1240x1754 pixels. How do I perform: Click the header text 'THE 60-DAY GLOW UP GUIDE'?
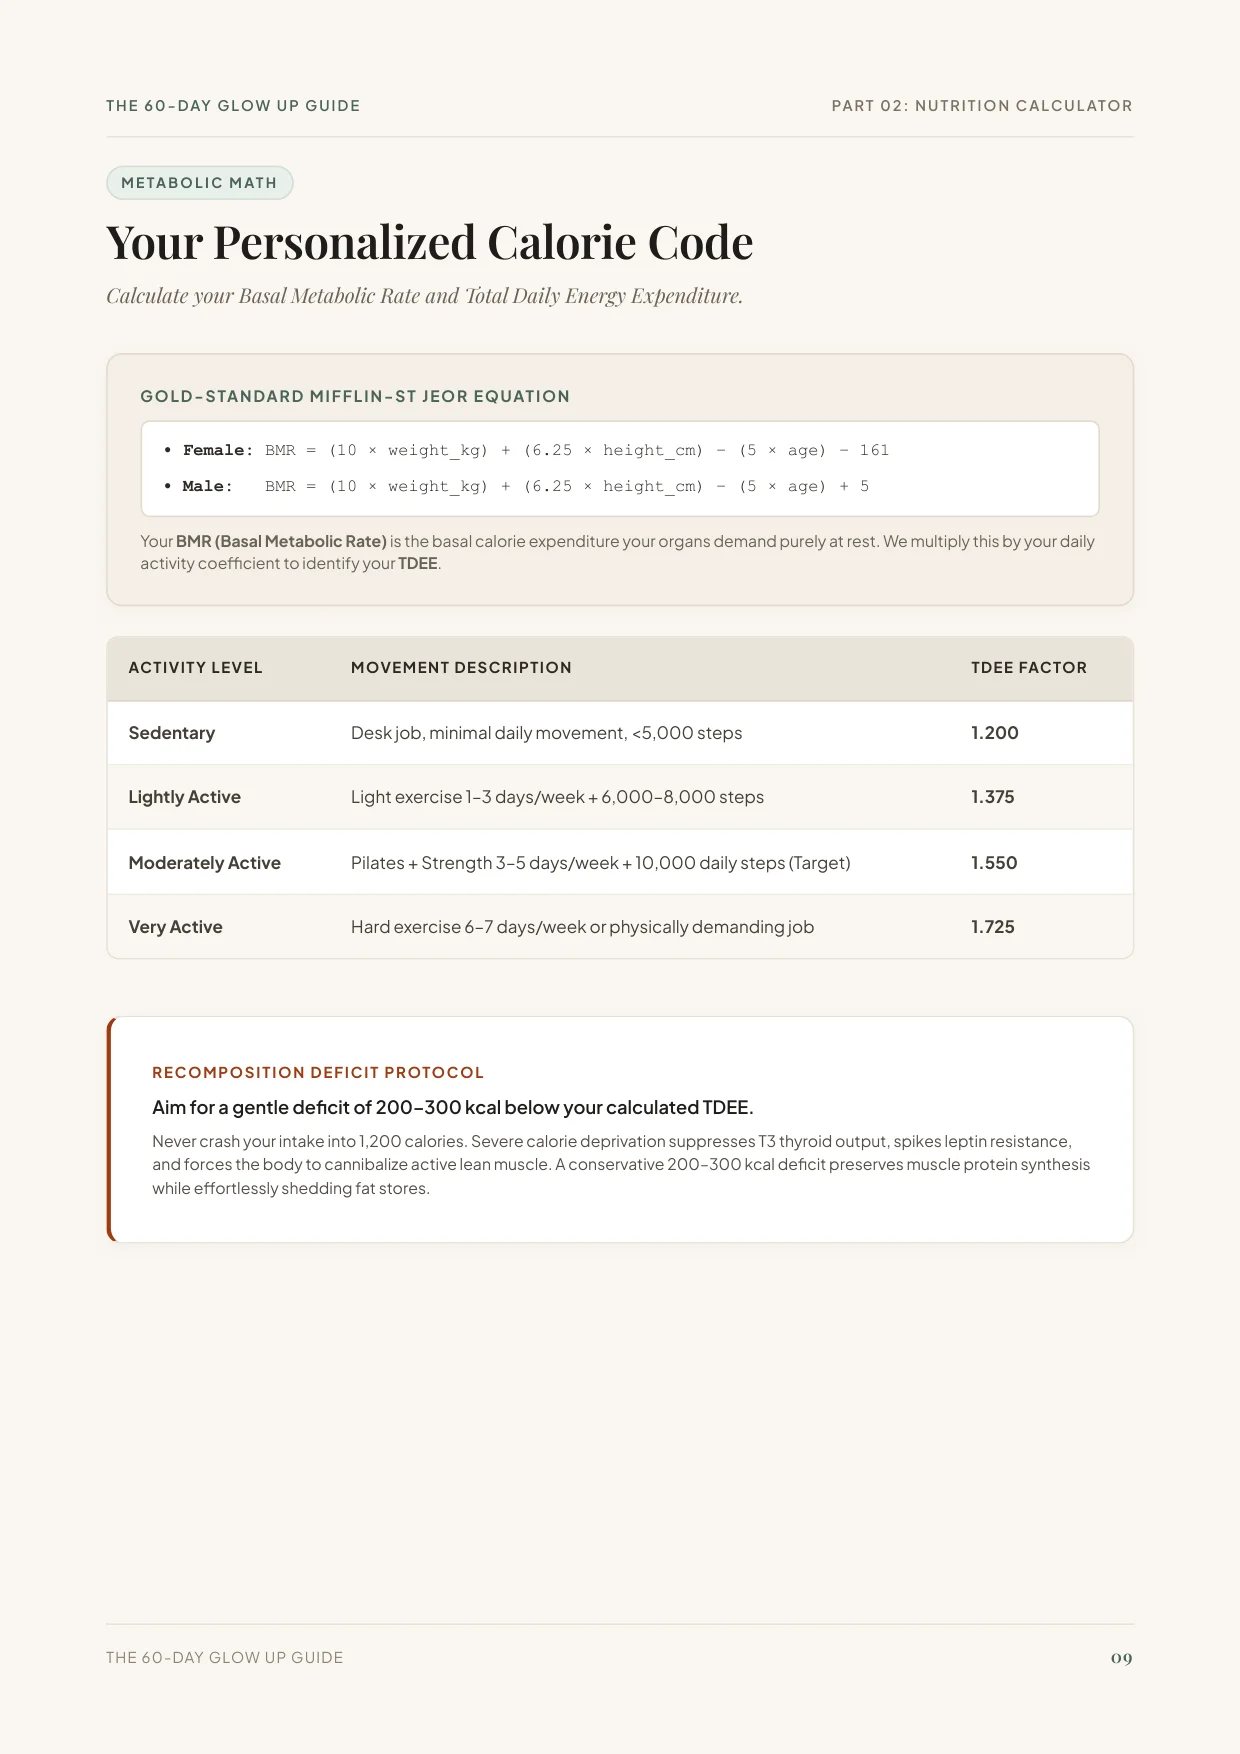[233, 106]
